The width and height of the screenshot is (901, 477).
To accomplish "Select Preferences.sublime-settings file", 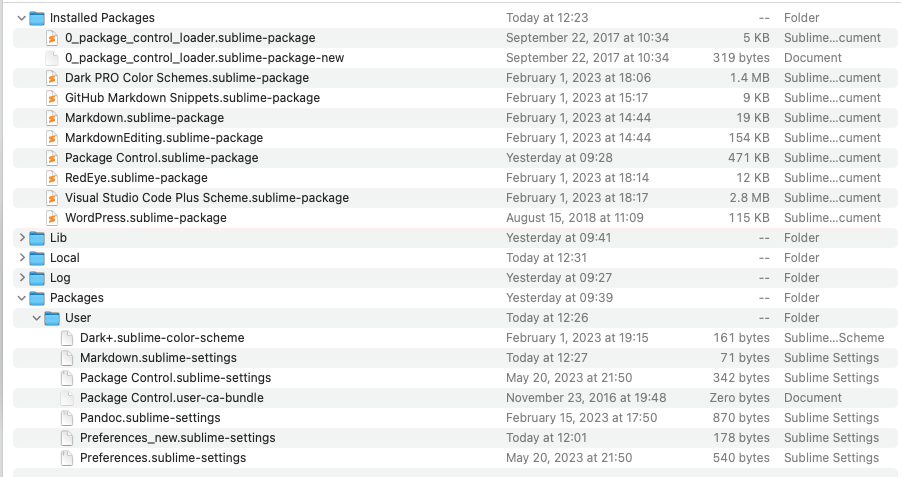I will coord(455,458).
